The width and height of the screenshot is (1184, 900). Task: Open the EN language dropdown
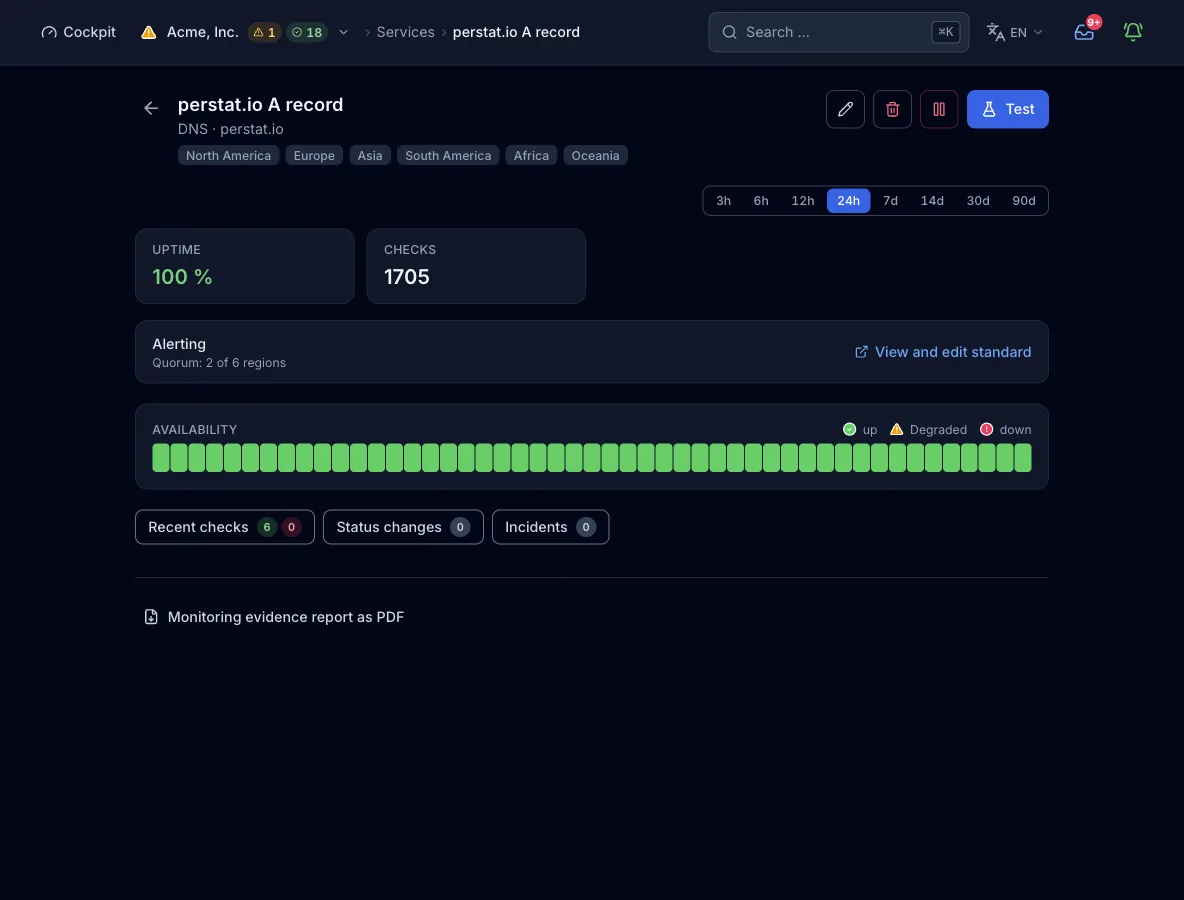1015,32
